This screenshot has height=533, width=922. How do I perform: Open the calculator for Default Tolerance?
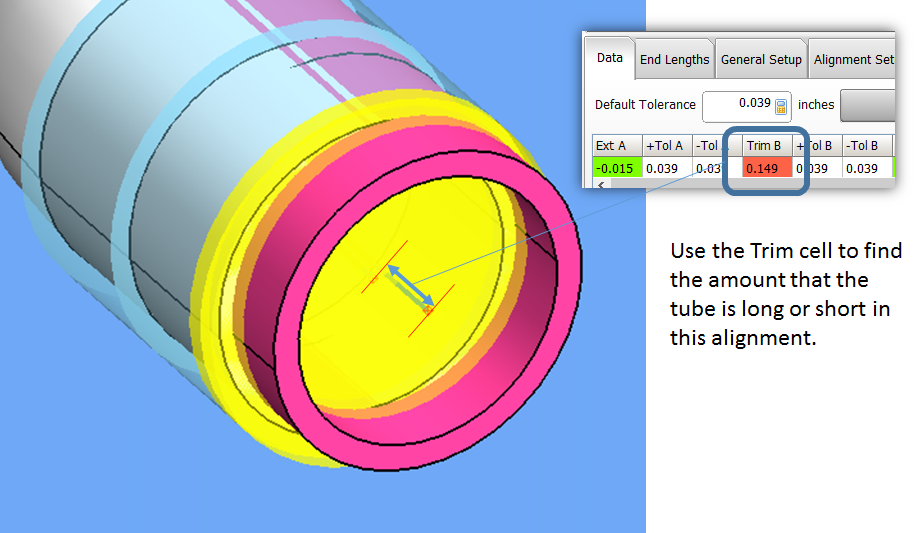[x=782, y=106]
